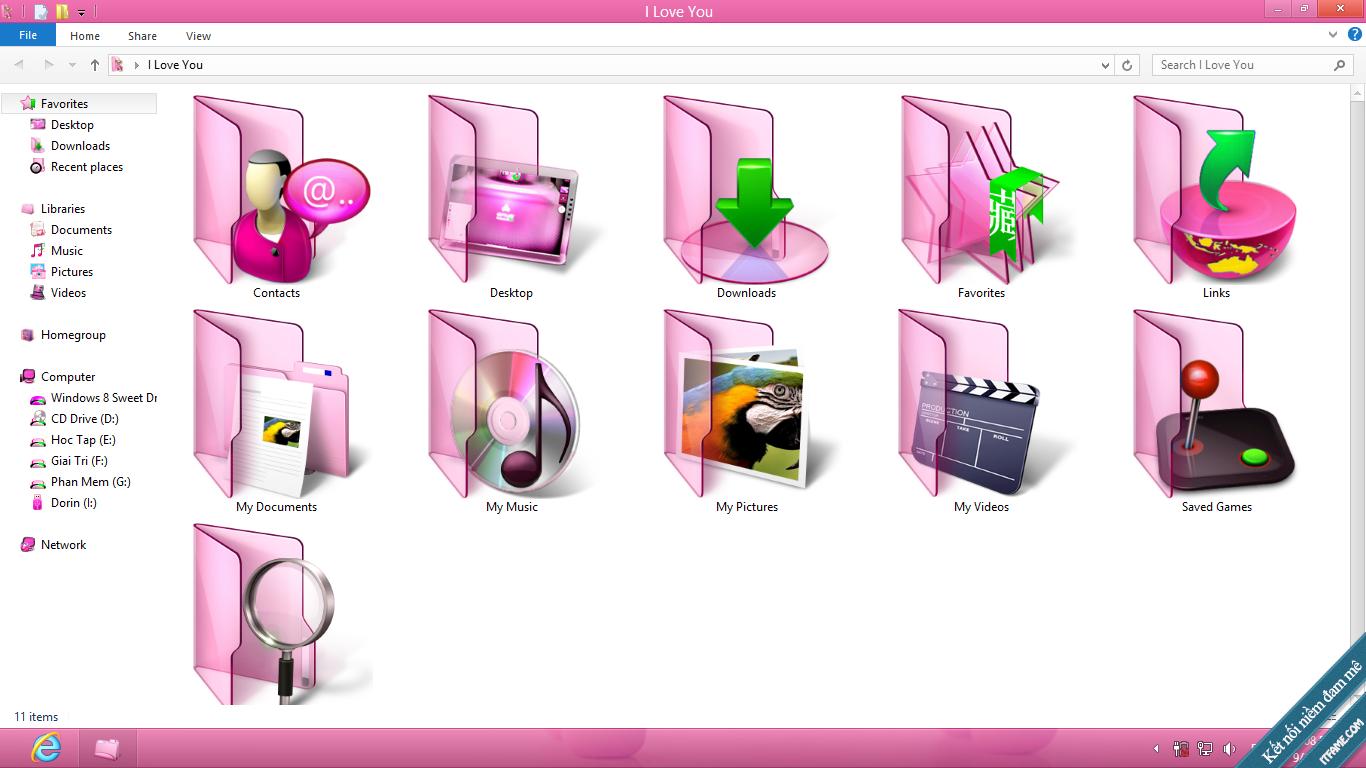Click the address bar folder icon
Image resolution: width=1366 pixels, height=768 pixels.
pyautogui.click(x=118, y=65)
